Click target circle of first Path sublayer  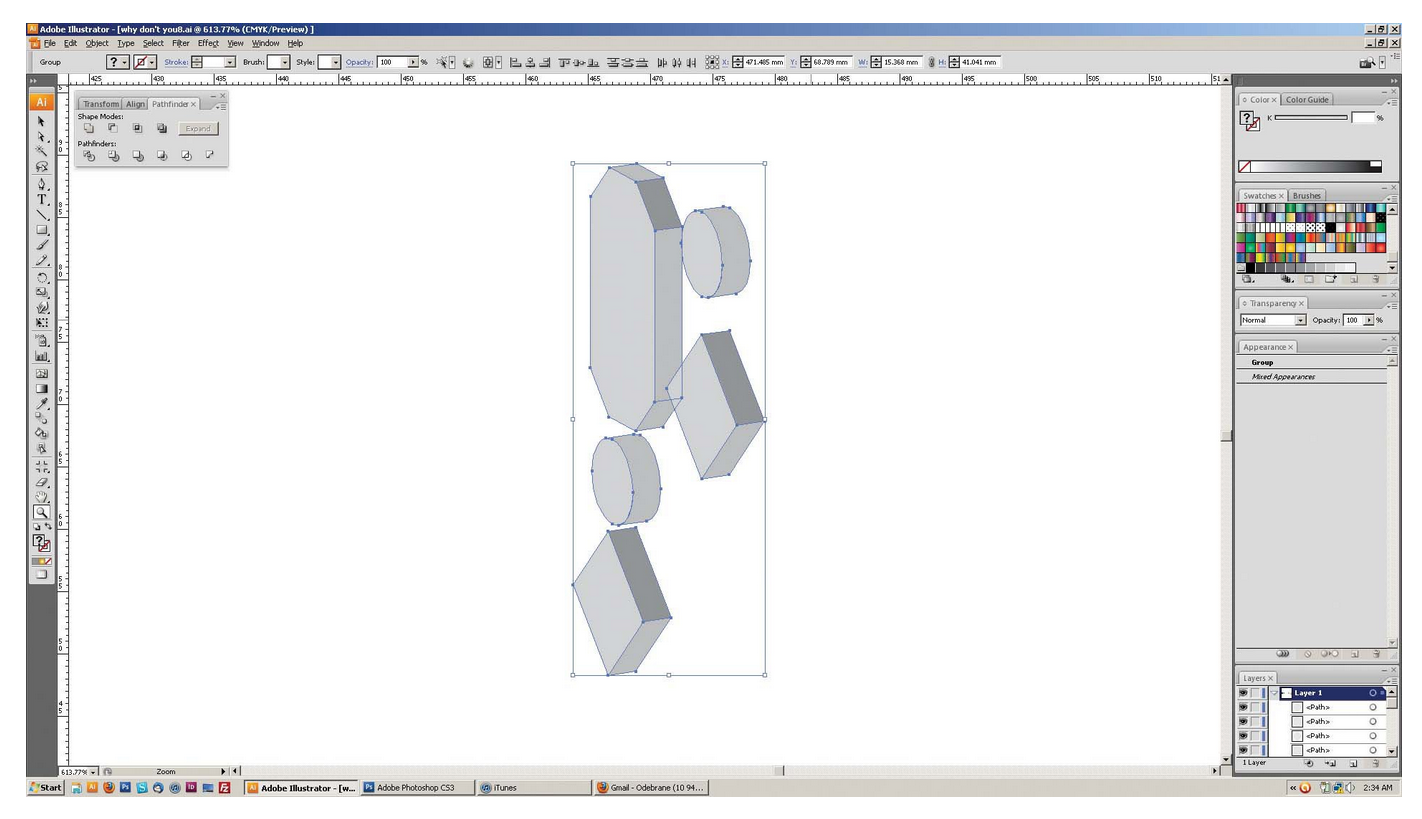(x=1373, y=707)
